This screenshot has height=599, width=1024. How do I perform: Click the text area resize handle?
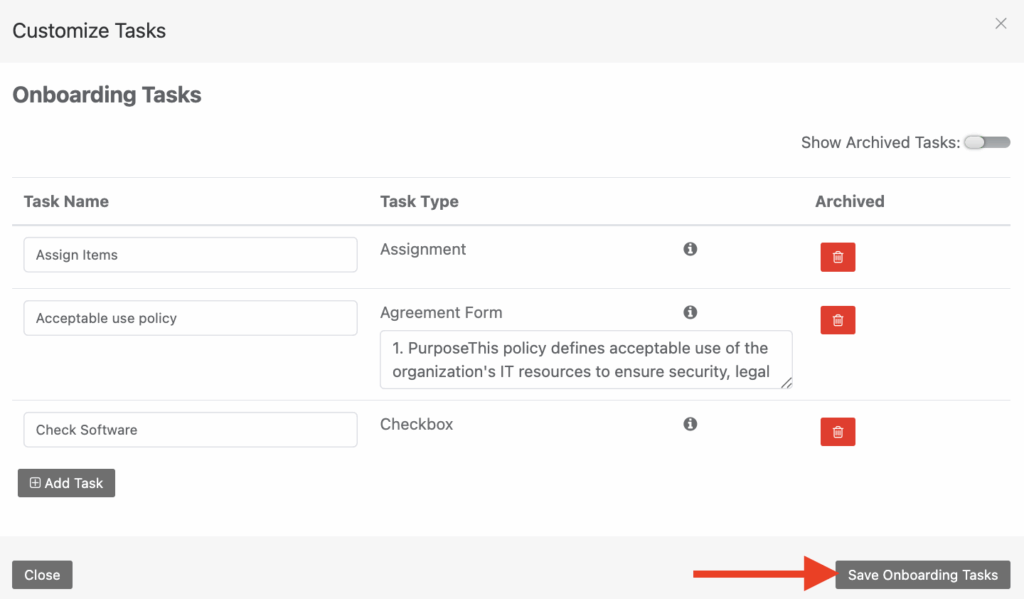(x=787, y=383)
